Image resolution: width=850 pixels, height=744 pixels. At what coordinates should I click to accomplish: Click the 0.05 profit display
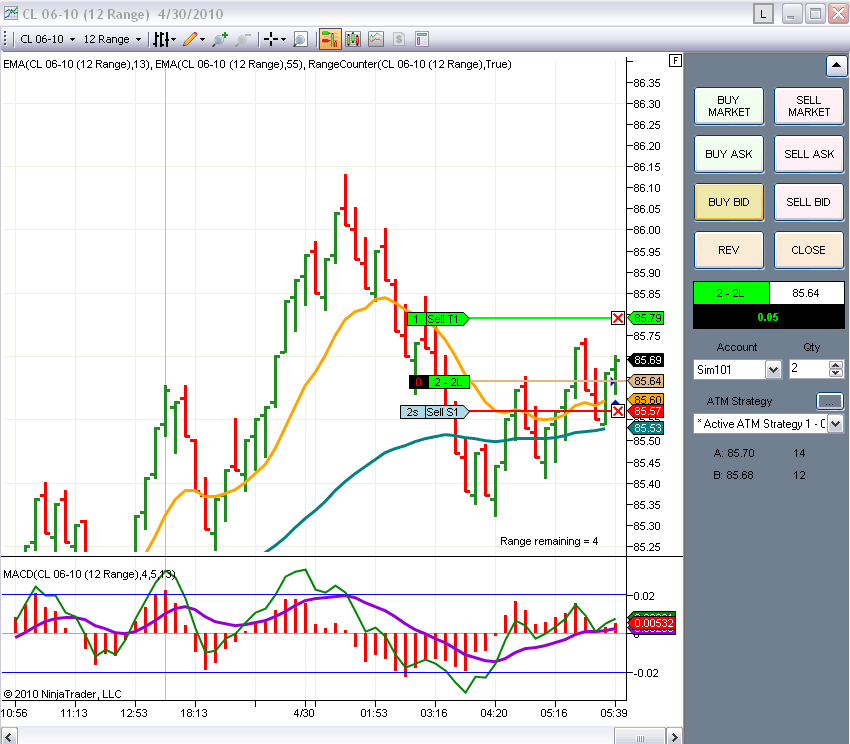[x=768, y=317]
